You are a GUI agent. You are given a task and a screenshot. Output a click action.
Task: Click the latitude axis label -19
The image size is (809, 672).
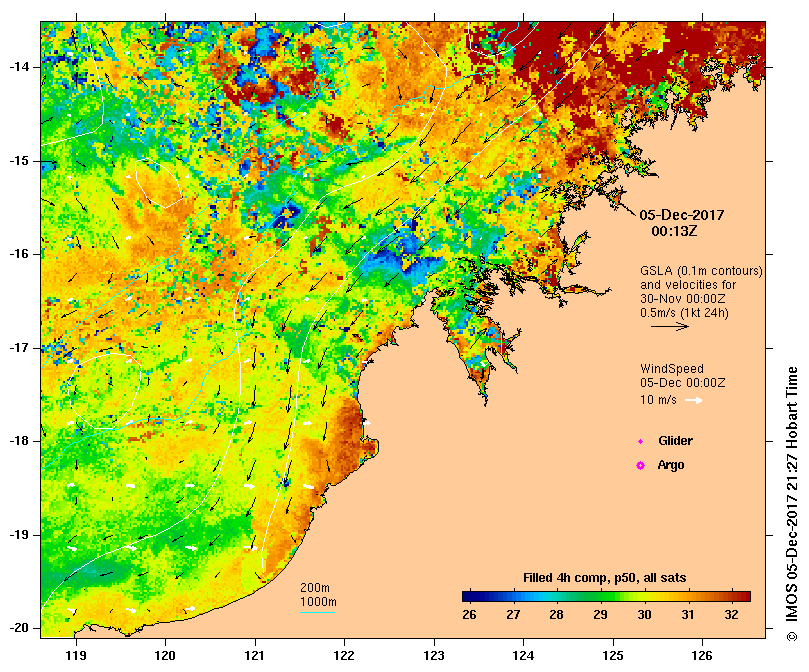[x=19, y=535]
